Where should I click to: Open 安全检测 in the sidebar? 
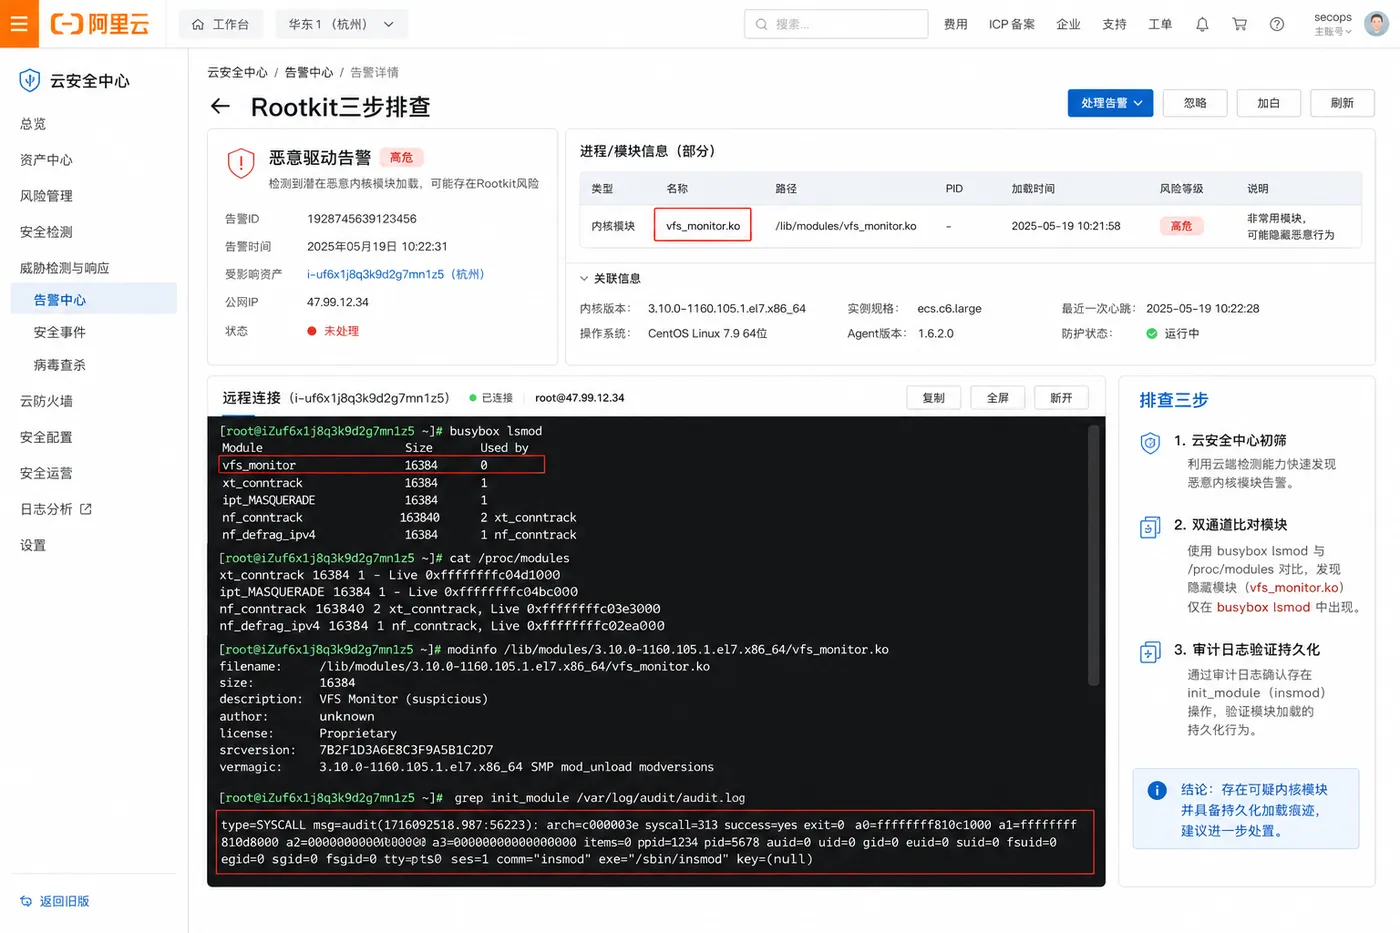[x=46, y=232]
